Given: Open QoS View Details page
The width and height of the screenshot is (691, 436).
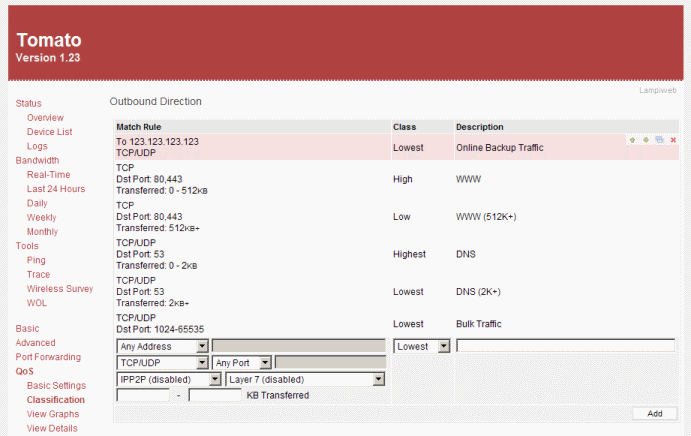Looking at the screenshot, I should pos(52,429).
